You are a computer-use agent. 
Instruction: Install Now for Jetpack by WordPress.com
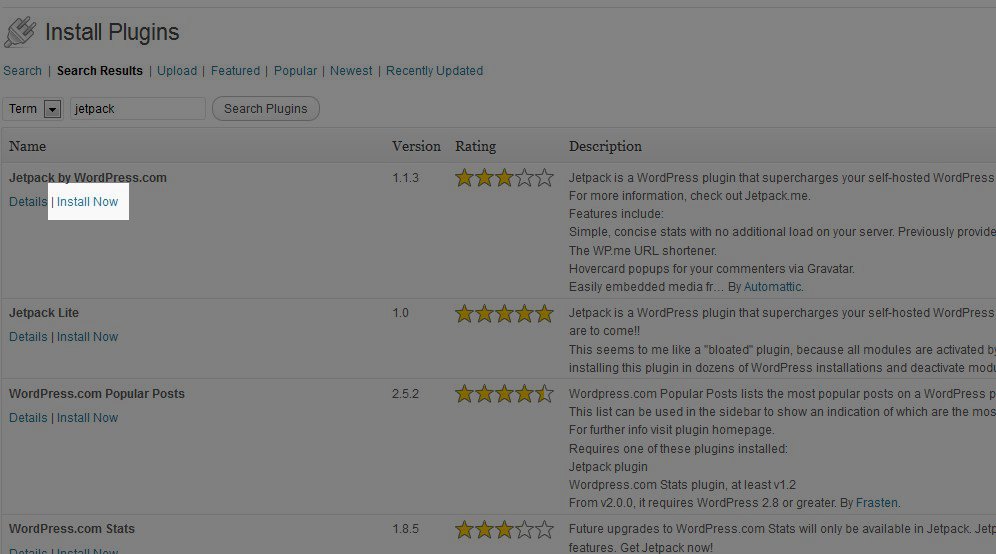pyautogui.click(x=88, y=202)
